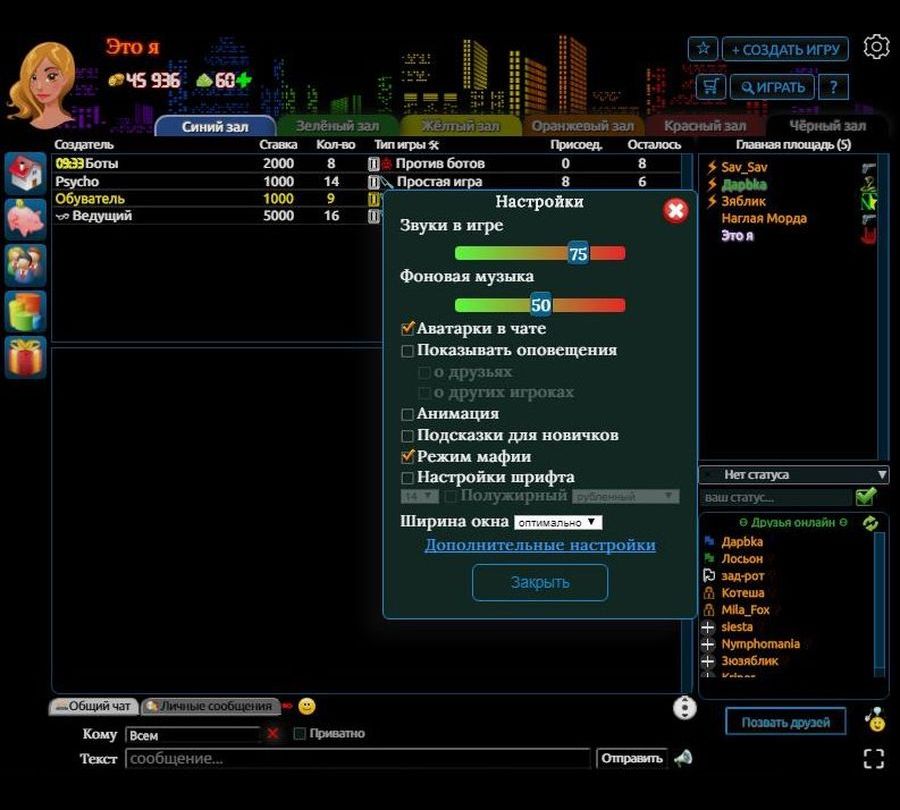Open the emoji smiley picker

(307, 706)
